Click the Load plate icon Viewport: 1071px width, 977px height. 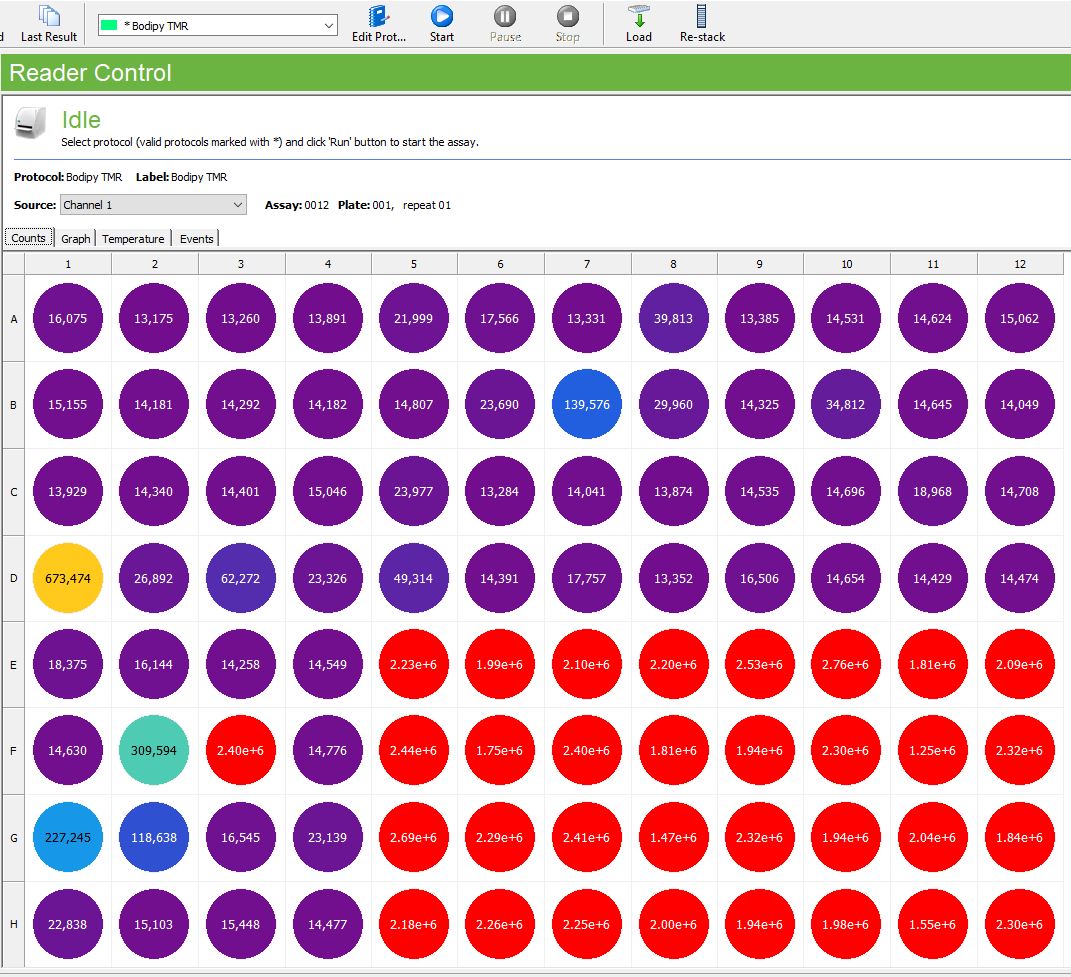tap(638, 23)
